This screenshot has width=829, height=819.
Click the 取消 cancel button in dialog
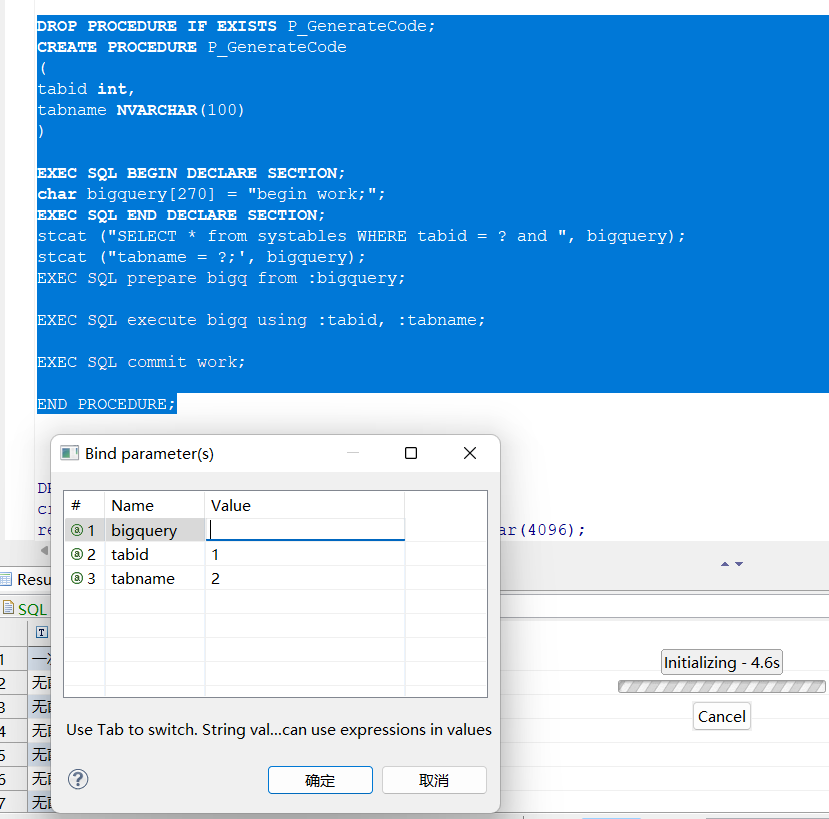point(434,780)
